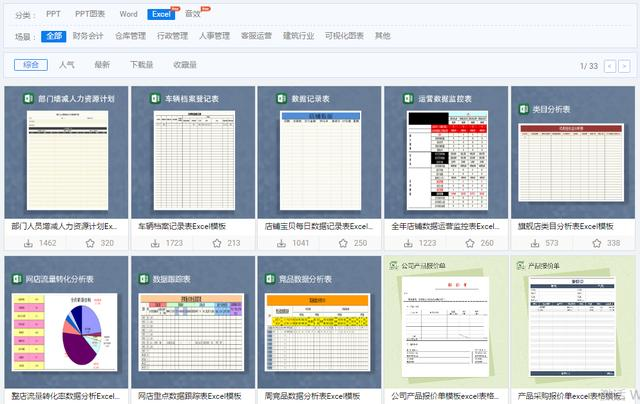The height and width of the screenshot is (404, 640).
Task: Sort results by 下载量
Action: click(x=142, y=65)
